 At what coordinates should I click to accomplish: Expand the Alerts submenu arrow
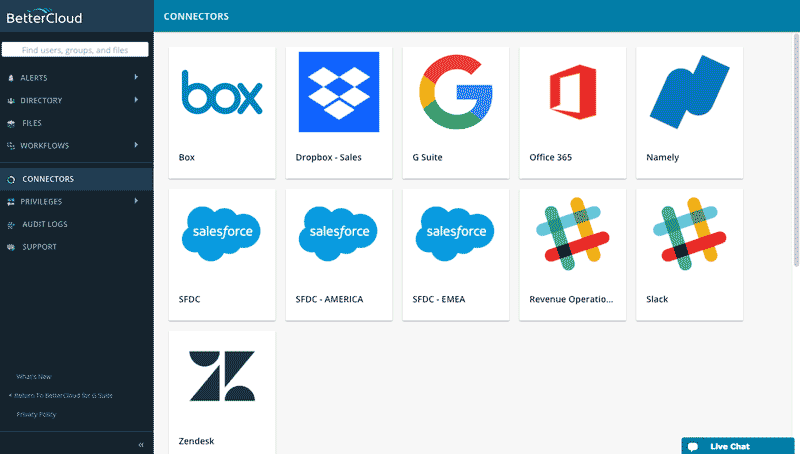(136, 77)
